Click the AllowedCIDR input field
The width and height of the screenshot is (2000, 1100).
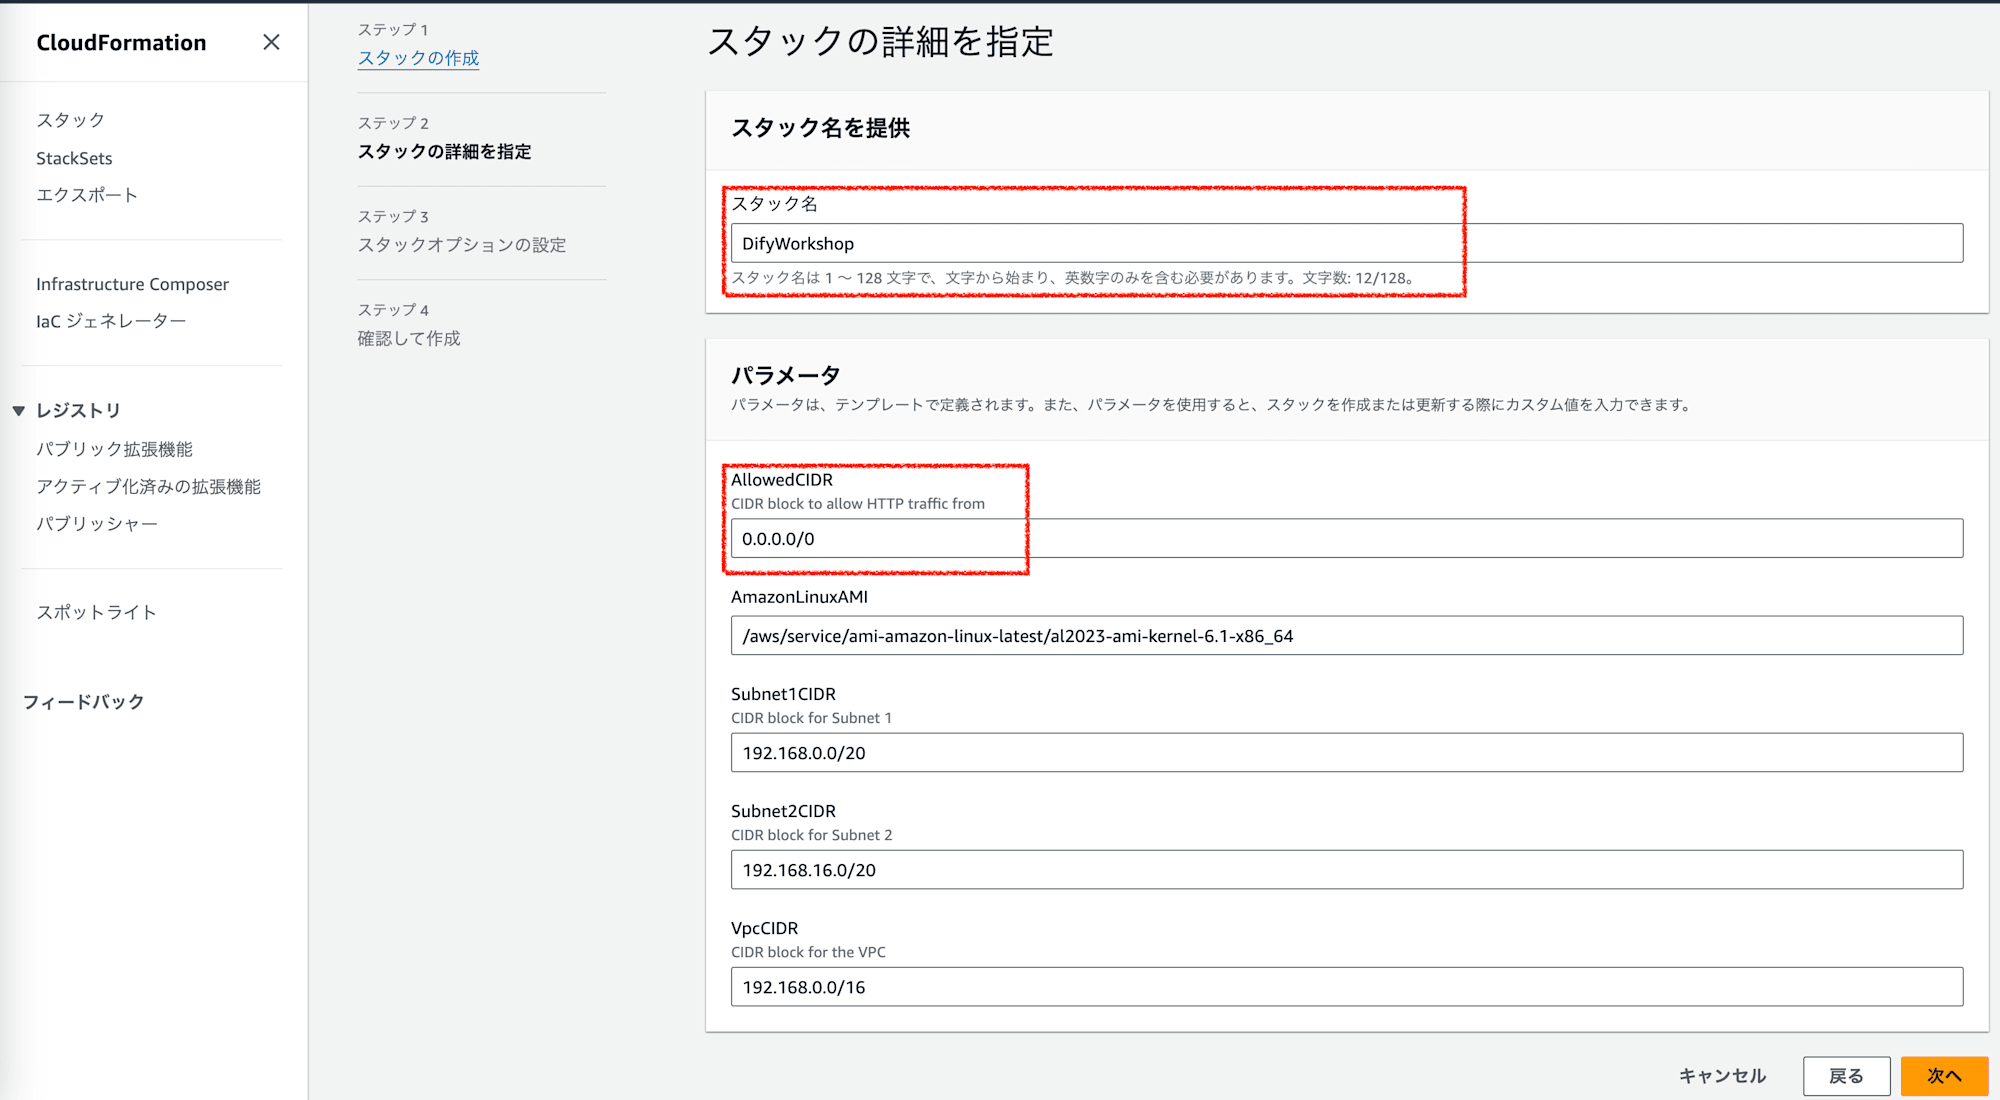click(x=1346, y=538)
